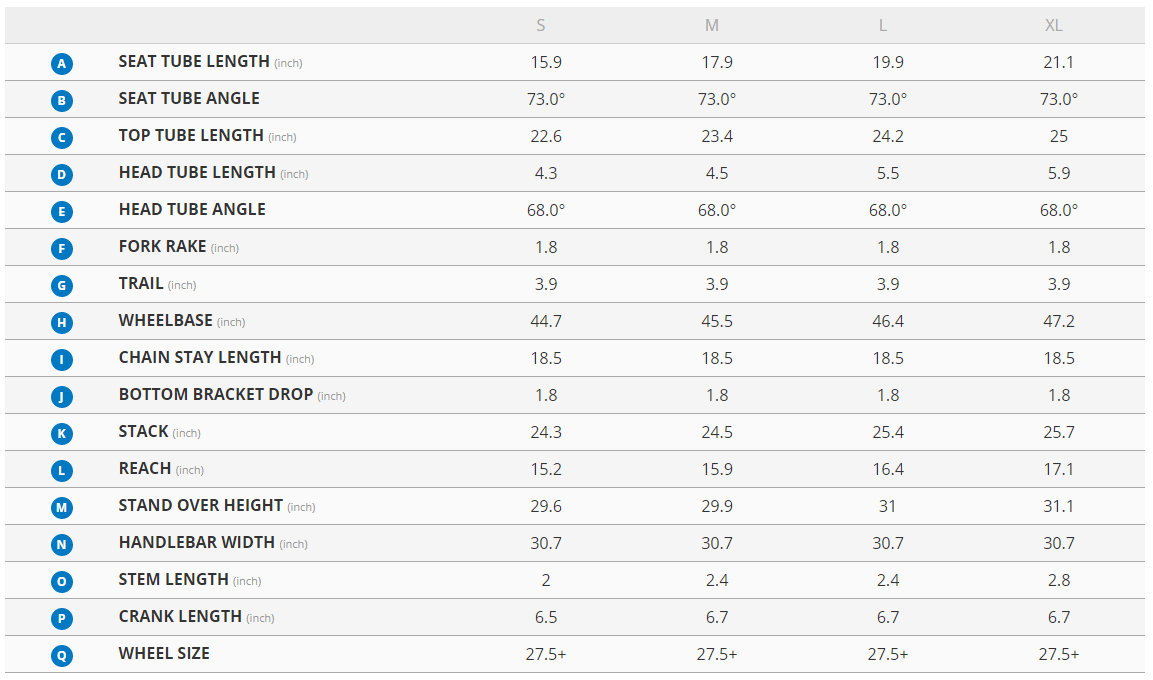
Task: Click the P circle icon for Crank Length
Action: pyautogui.click(x=62, y=619)
